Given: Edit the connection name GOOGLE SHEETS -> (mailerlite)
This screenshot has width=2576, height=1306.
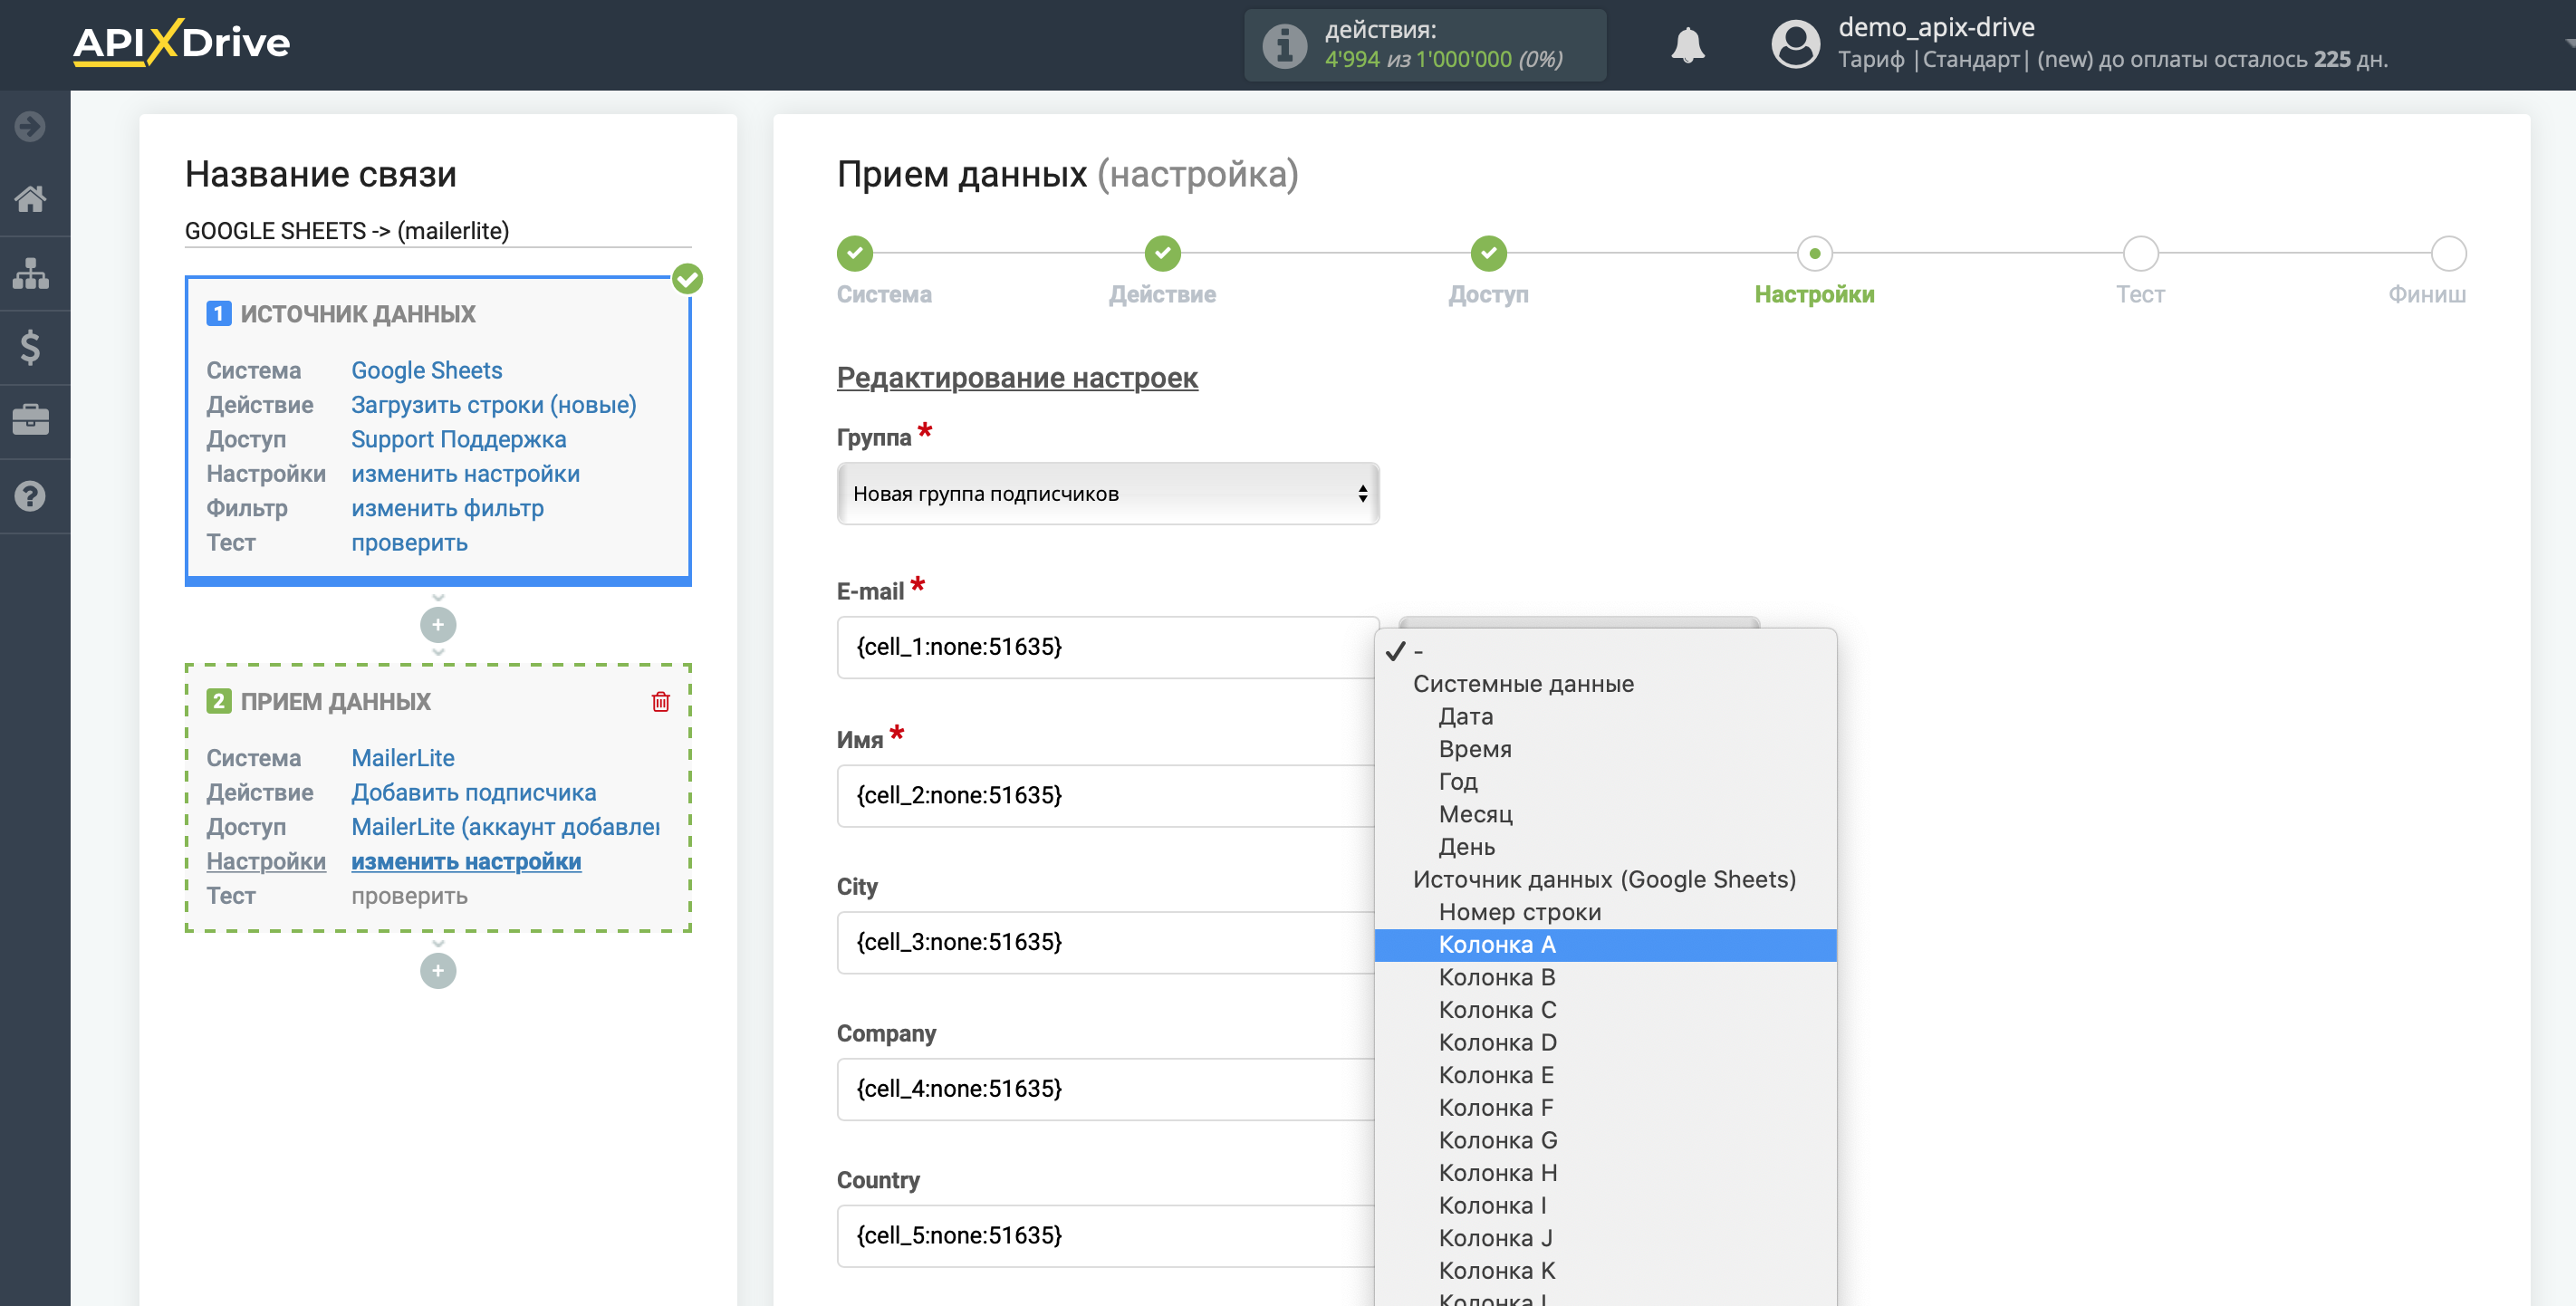Looking at the screenshot, I should pyautogui.click(x=438, y=231).
